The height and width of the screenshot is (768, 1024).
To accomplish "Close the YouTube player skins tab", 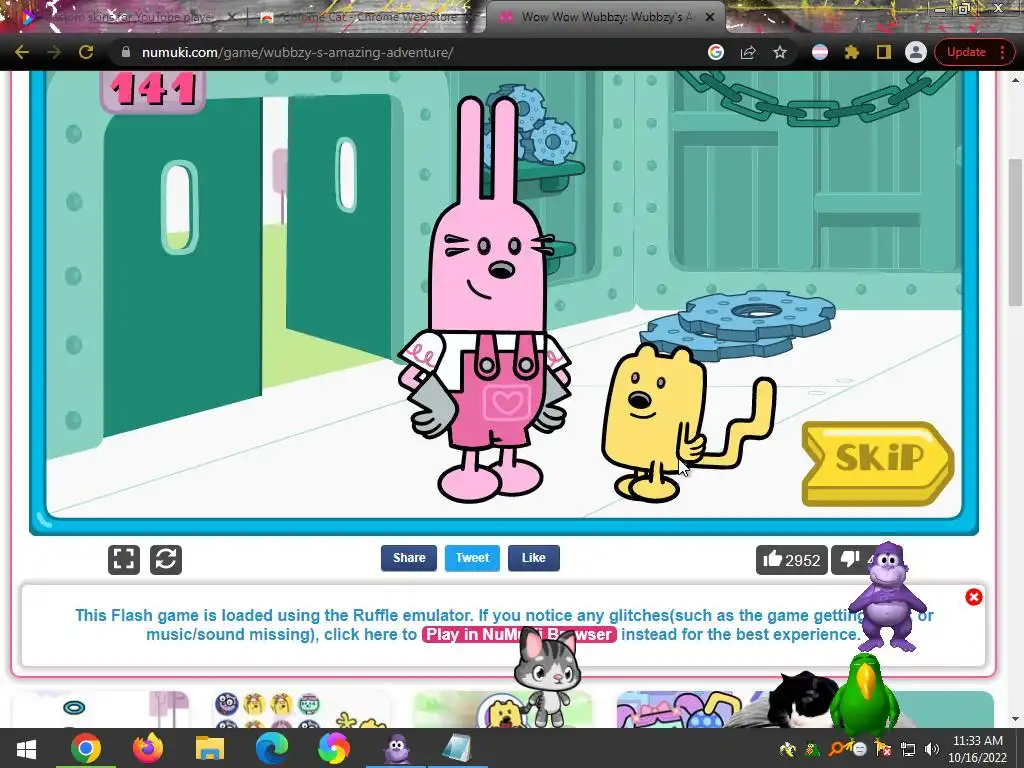I will pos(231,18).
